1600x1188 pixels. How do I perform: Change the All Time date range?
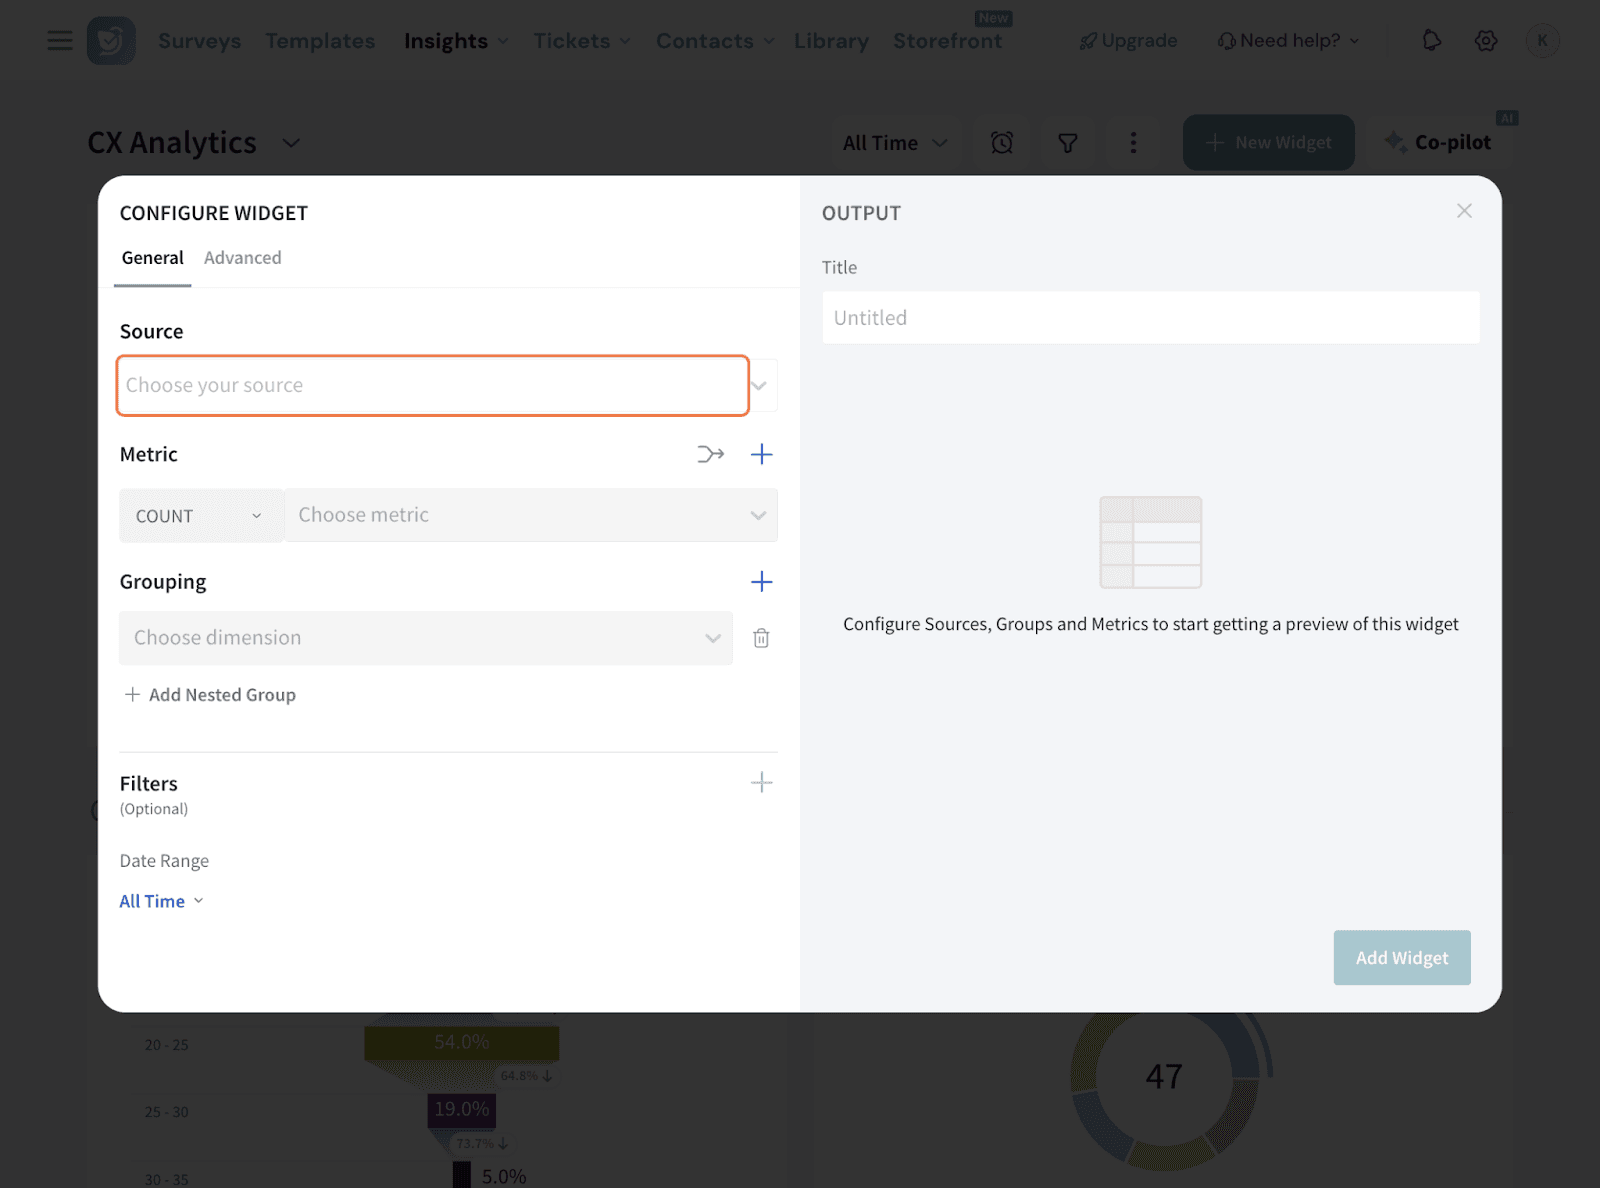(161, 901)
